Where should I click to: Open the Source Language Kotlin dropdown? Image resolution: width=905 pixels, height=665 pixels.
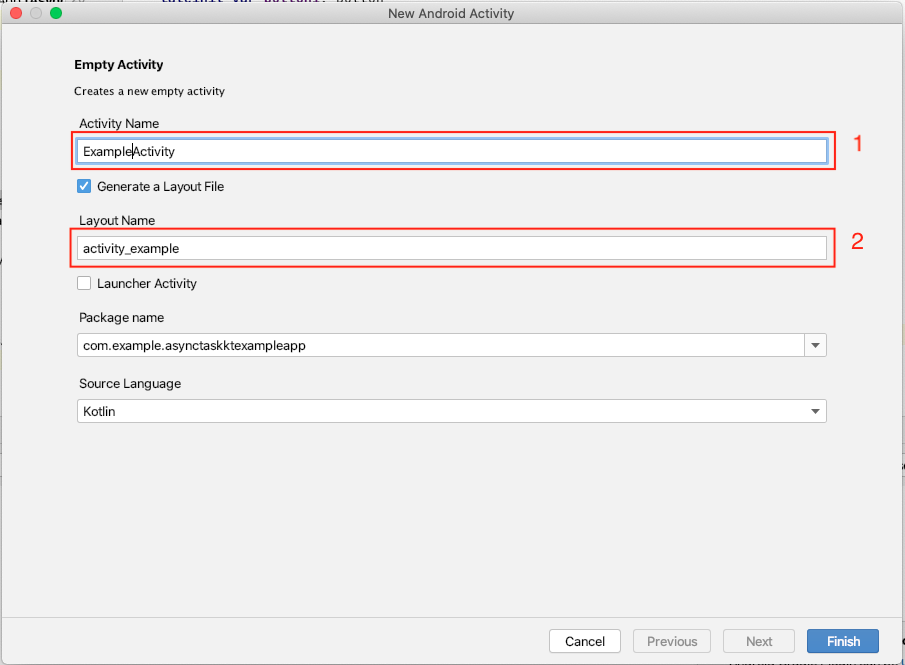point(452,411)
